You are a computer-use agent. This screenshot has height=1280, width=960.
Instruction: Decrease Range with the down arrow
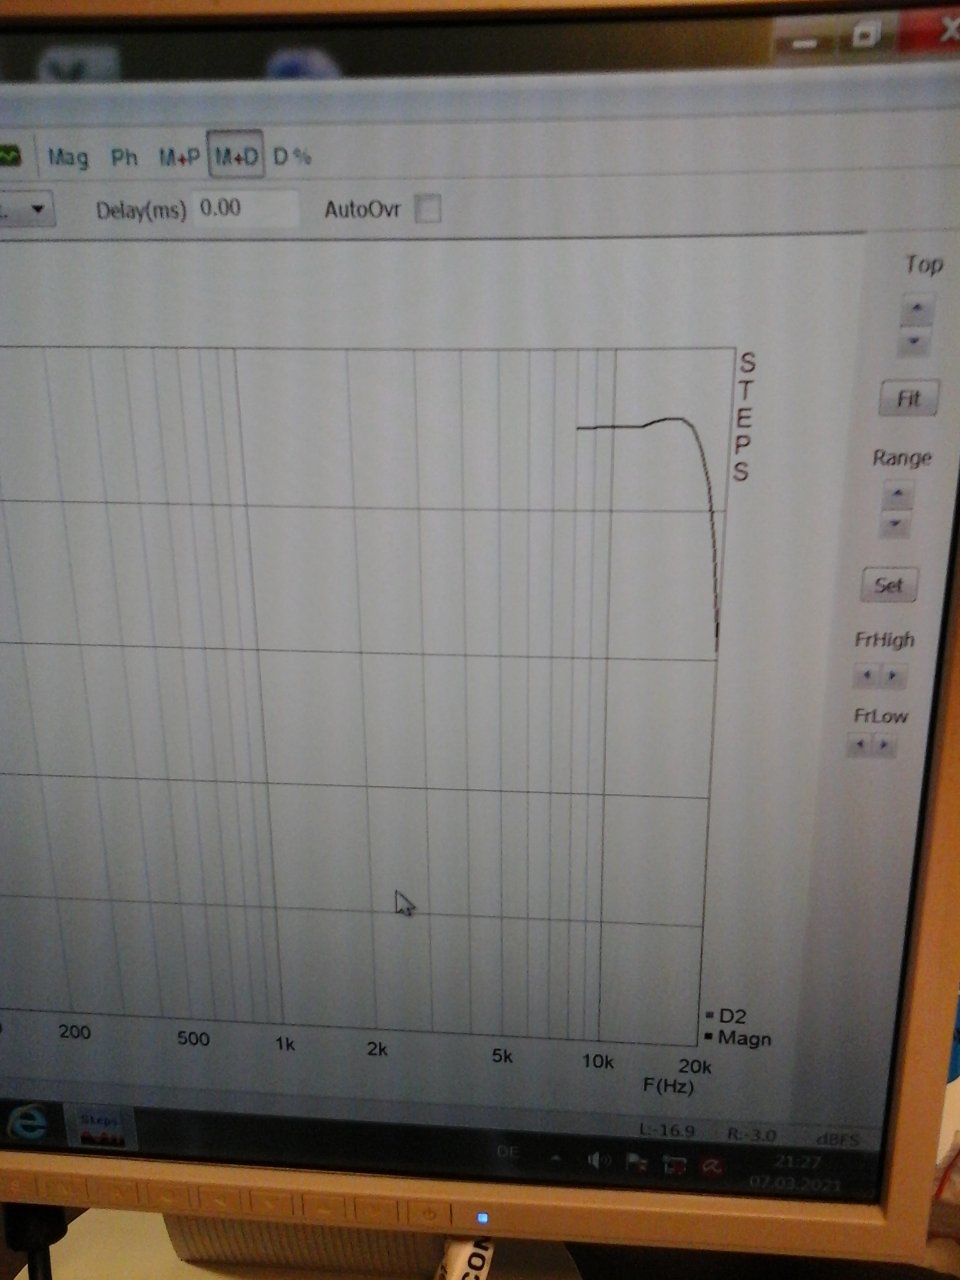tap(897, 523)
